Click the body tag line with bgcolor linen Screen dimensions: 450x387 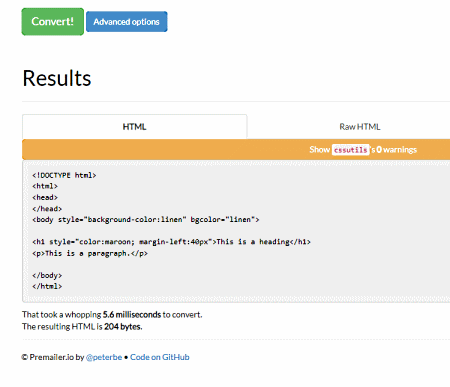146,220
